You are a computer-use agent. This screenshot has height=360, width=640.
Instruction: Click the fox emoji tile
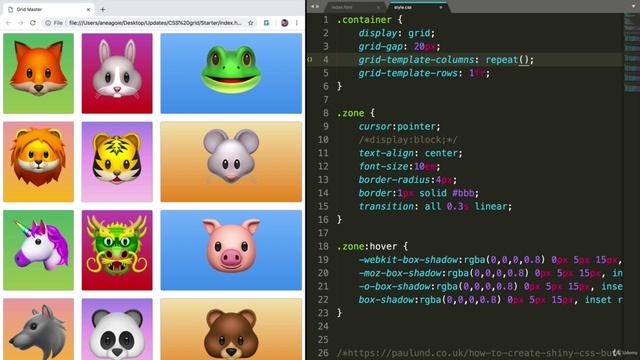(x=38, y=73)
